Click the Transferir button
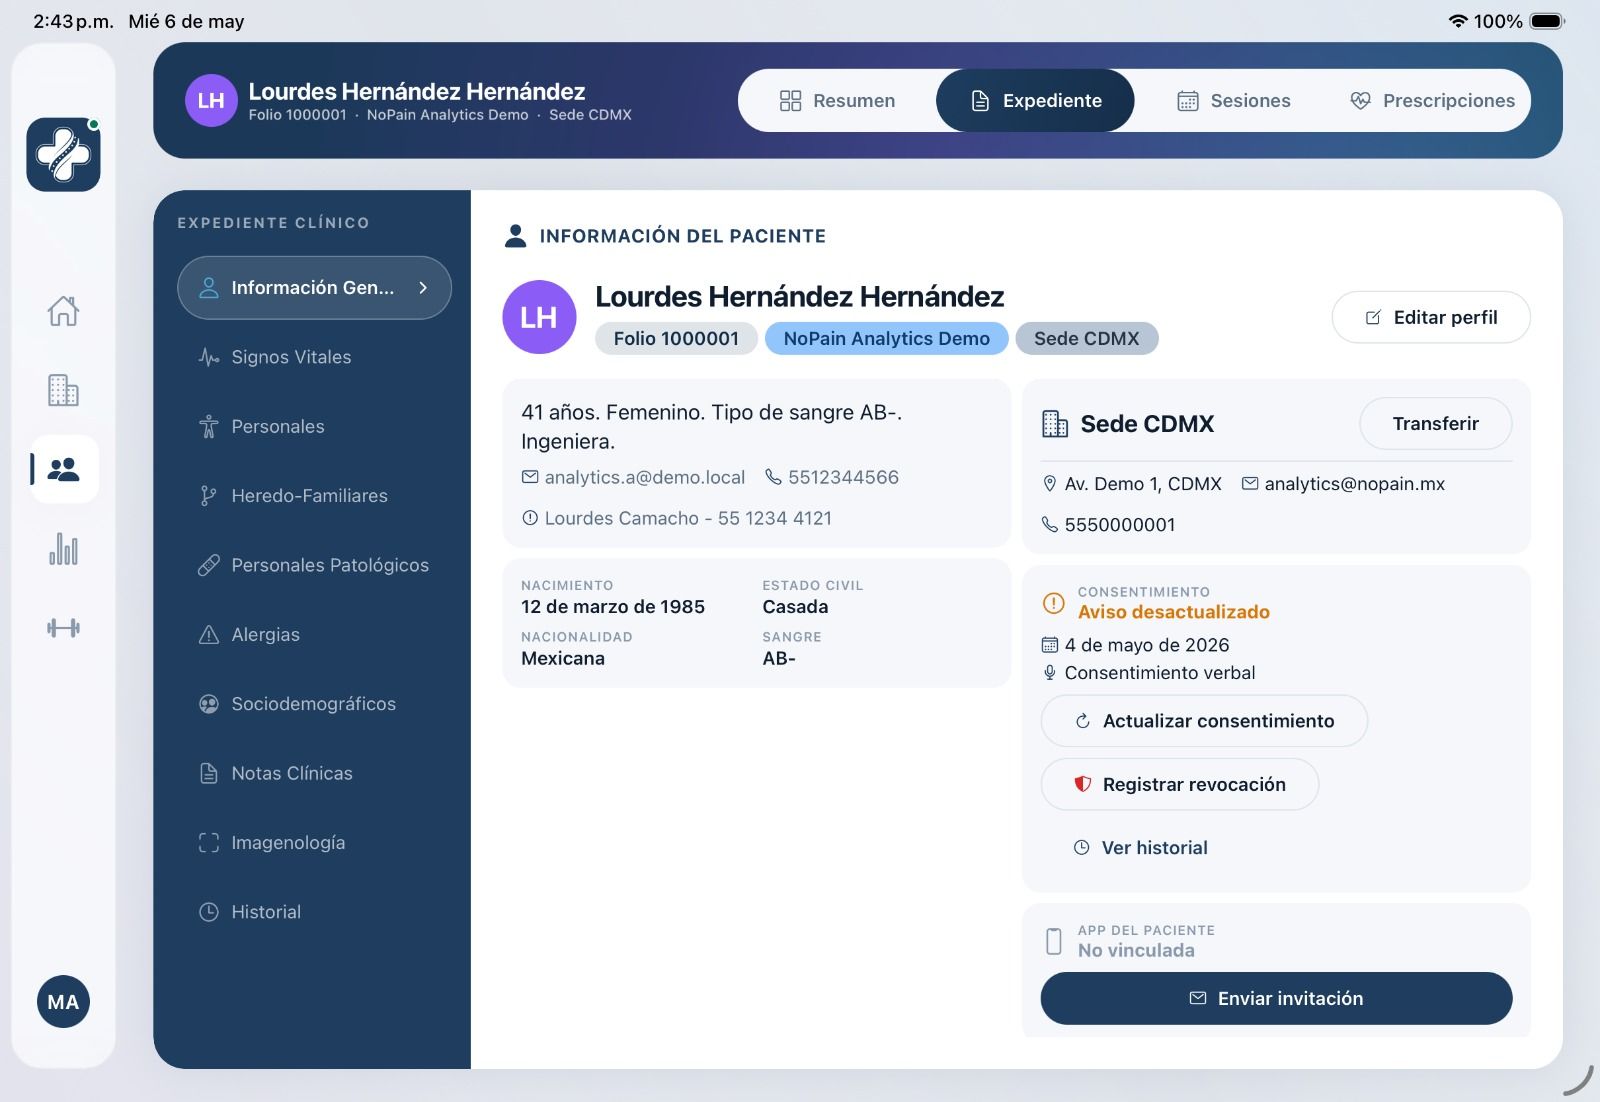 click(1436, 423)
